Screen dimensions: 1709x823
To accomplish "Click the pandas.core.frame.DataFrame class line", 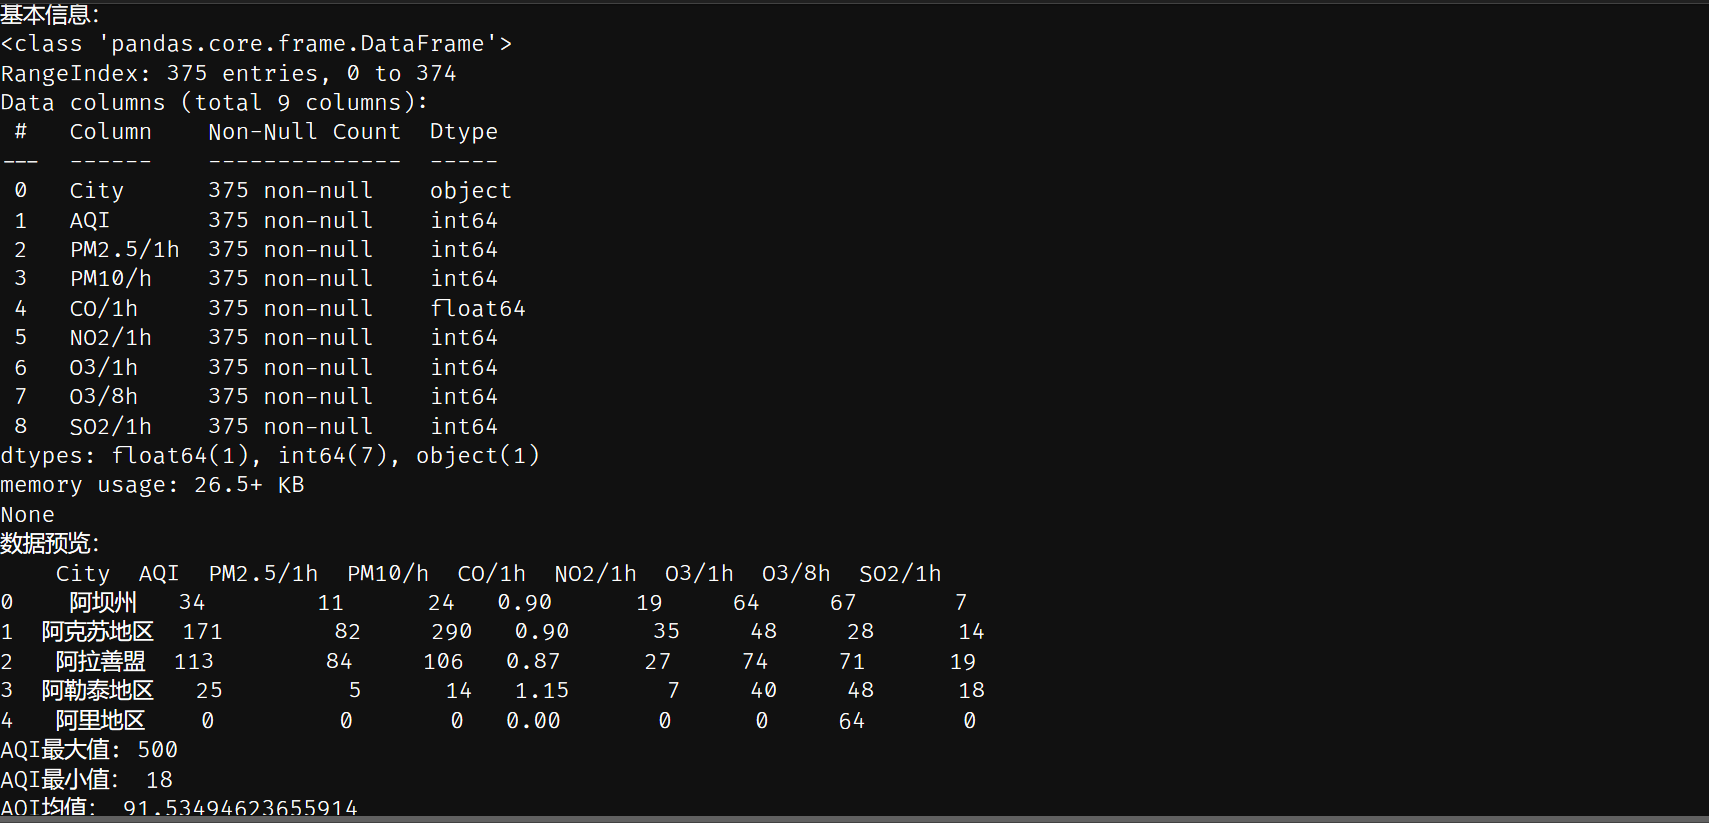I will (256, 44).
